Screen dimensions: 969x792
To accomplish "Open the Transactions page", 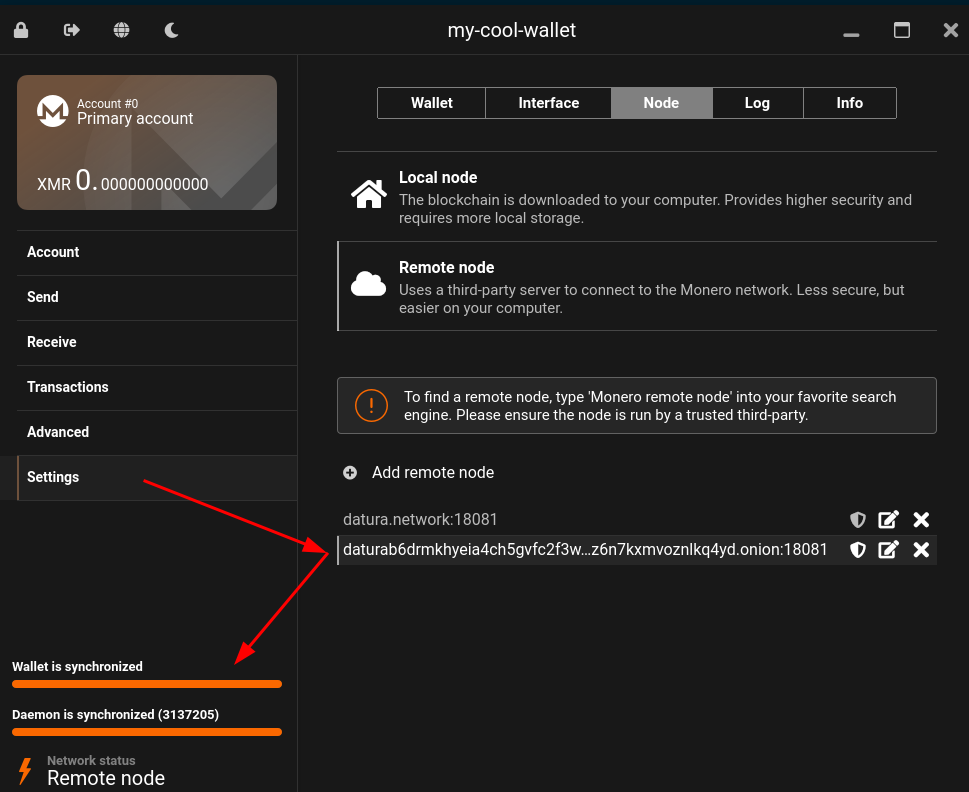I will click(157, 387).
